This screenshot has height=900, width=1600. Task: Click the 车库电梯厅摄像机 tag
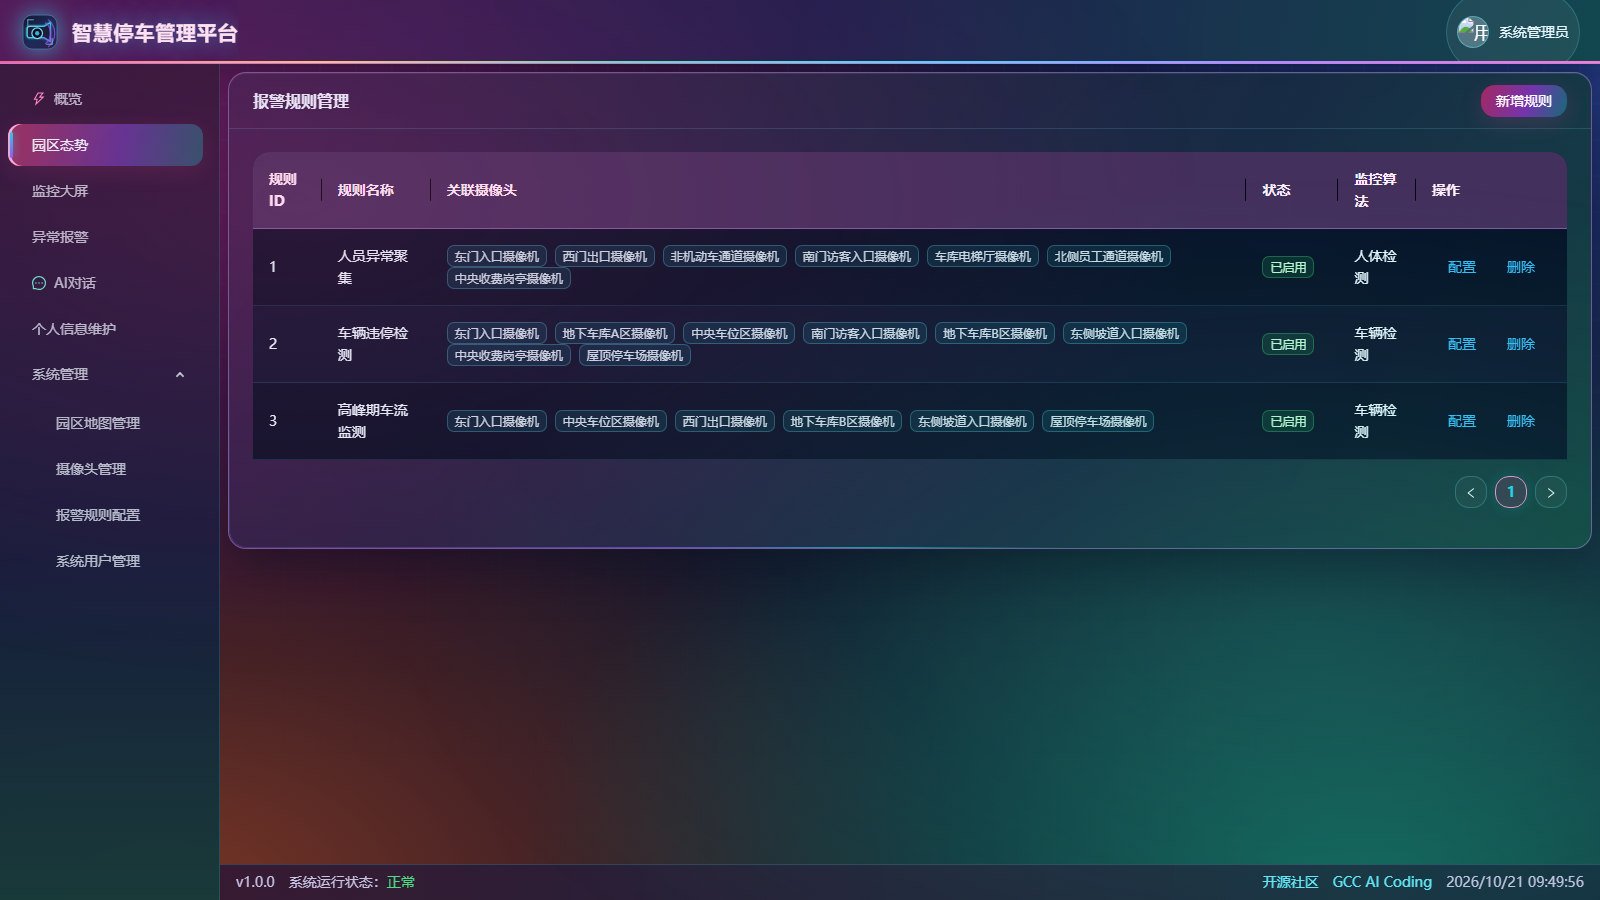point(983,257)
